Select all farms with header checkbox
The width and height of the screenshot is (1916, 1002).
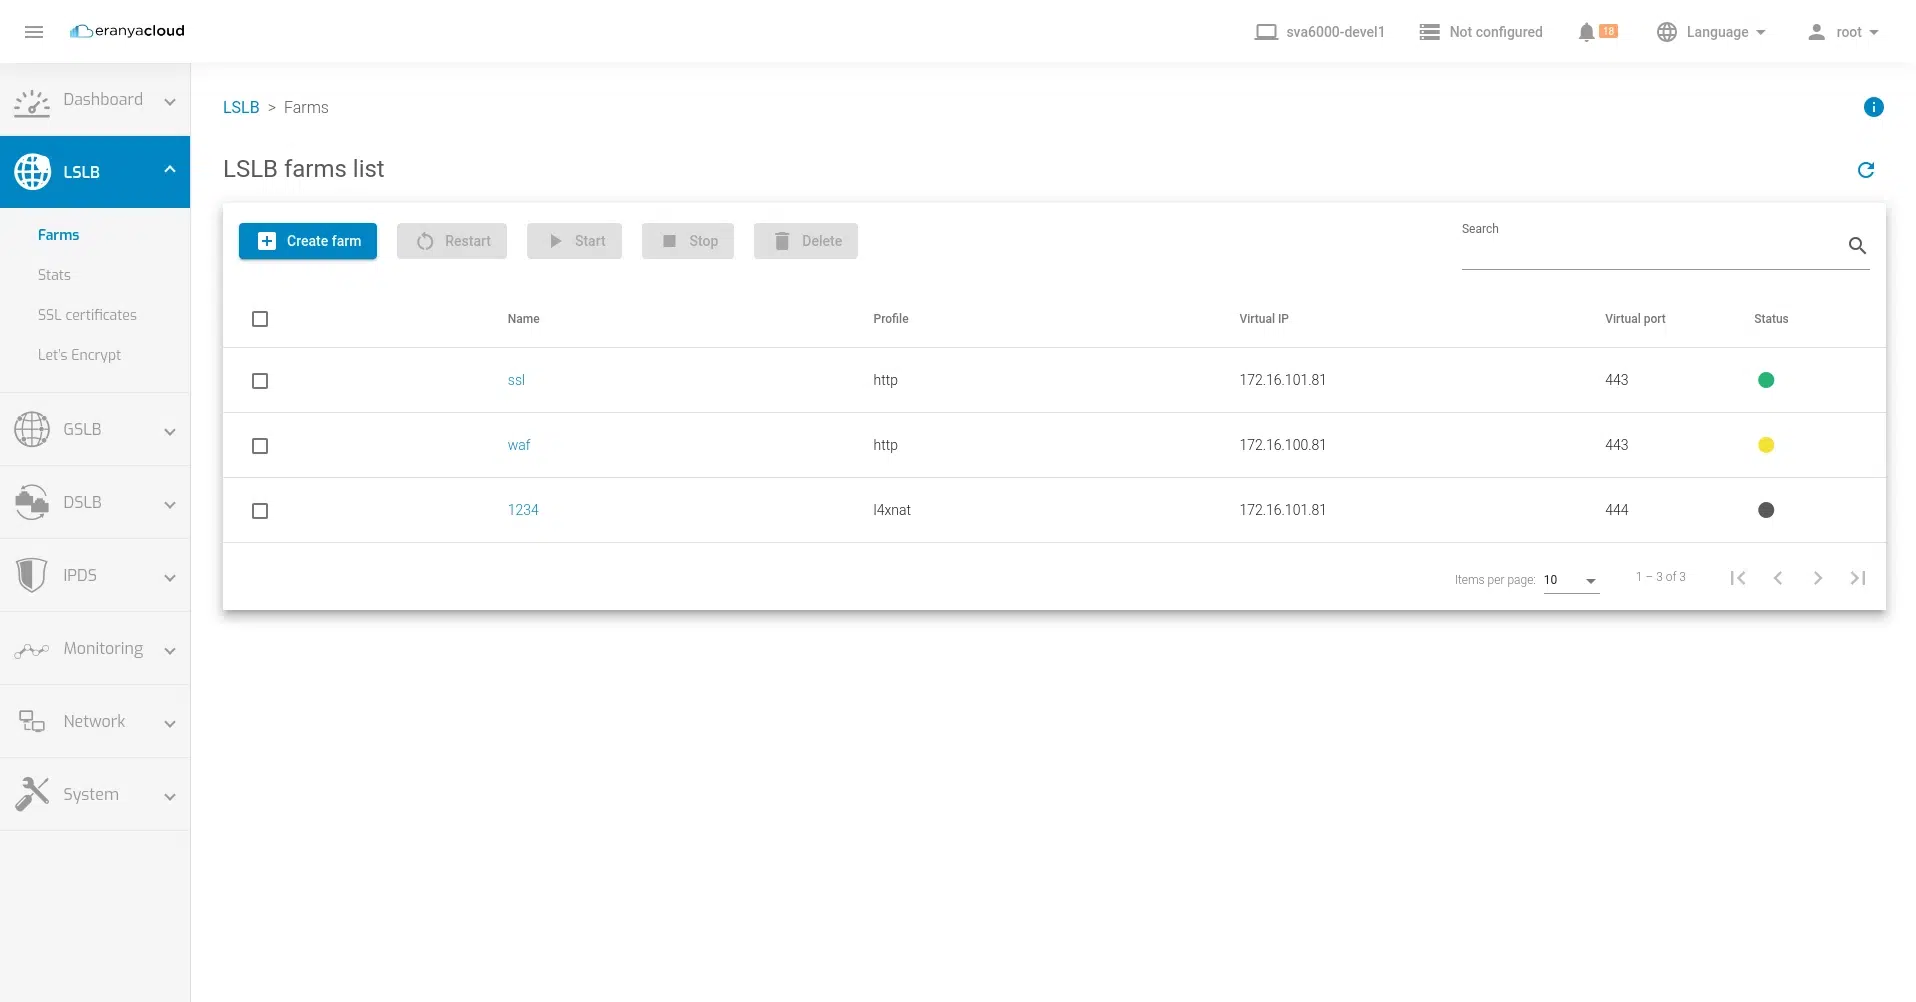coord(260,319)
